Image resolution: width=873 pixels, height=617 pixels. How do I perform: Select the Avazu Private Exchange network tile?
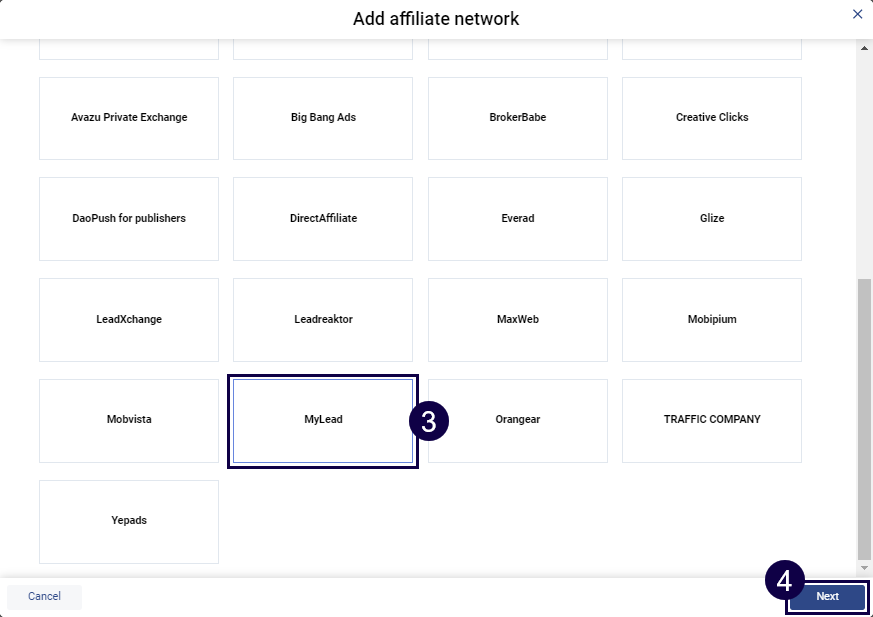[129, 118]
